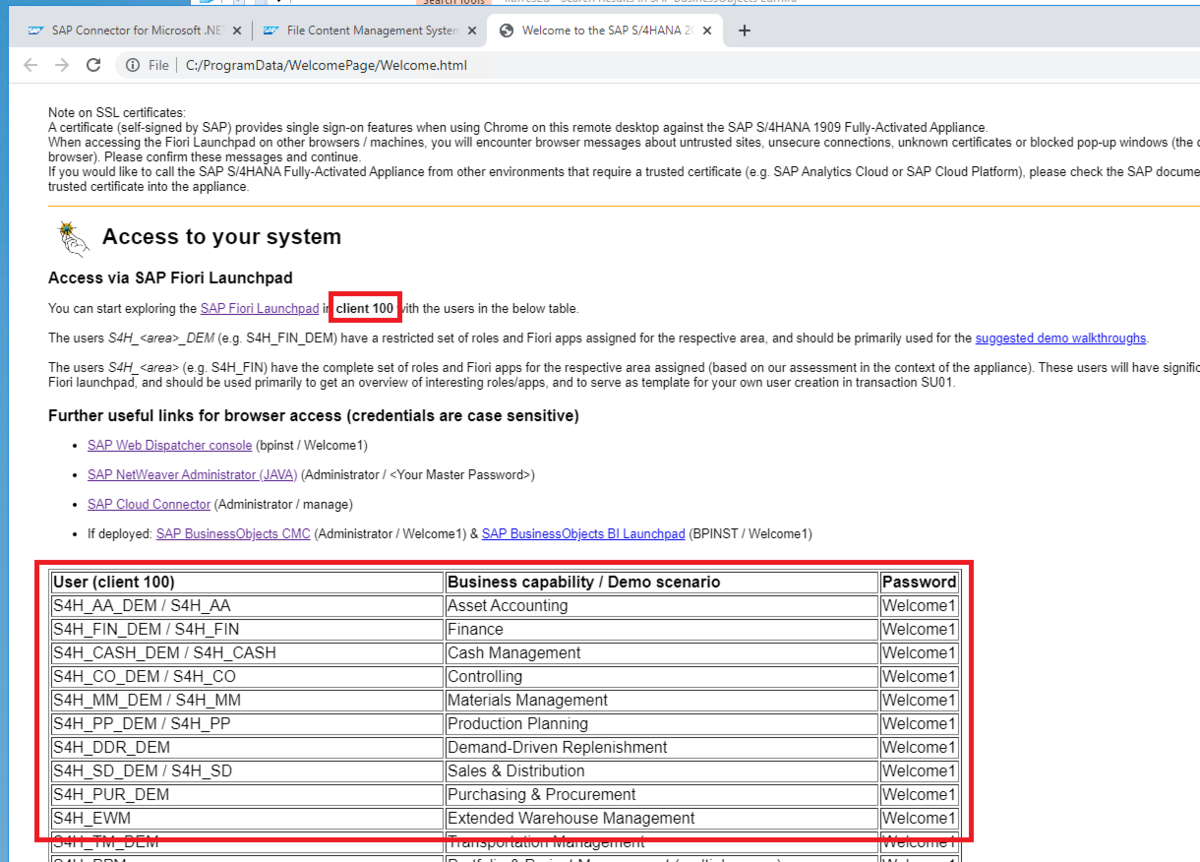Image resolution: width=1200 pixels, height=862 pixels.
Task: Click the Sales & Distribution cell
Action: pyautogui.click(x=662, y=771)
